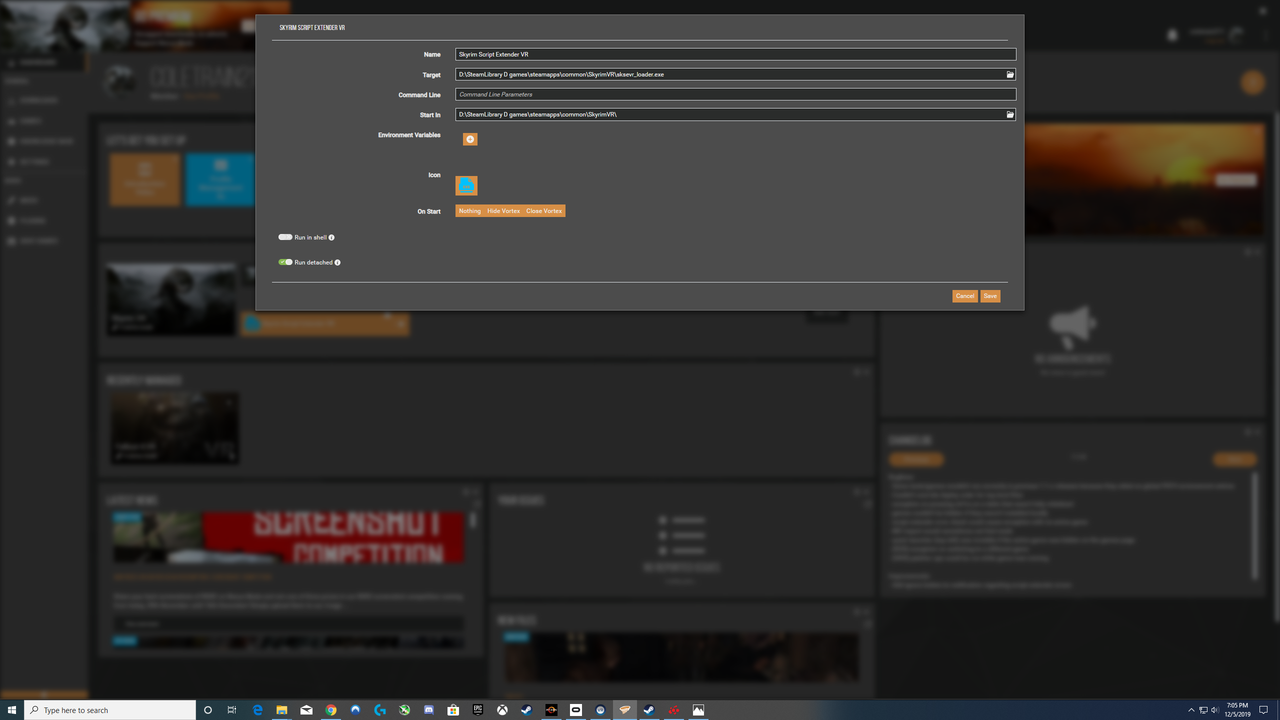Select Nothing for On Start
Viewport: 1280px width, 720px height.
(x=469, y=211)
